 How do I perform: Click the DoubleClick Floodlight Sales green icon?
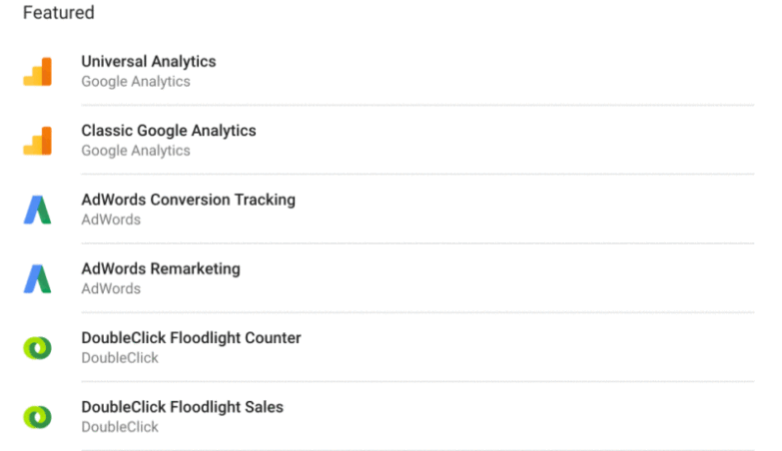point(37,417)
